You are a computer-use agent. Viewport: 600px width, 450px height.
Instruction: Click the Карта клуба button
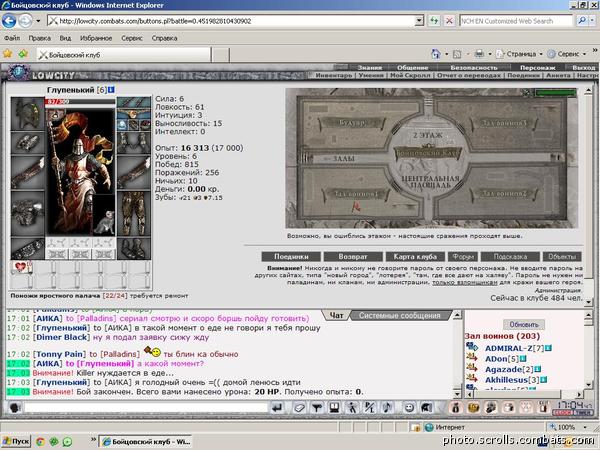pos(415,256)
